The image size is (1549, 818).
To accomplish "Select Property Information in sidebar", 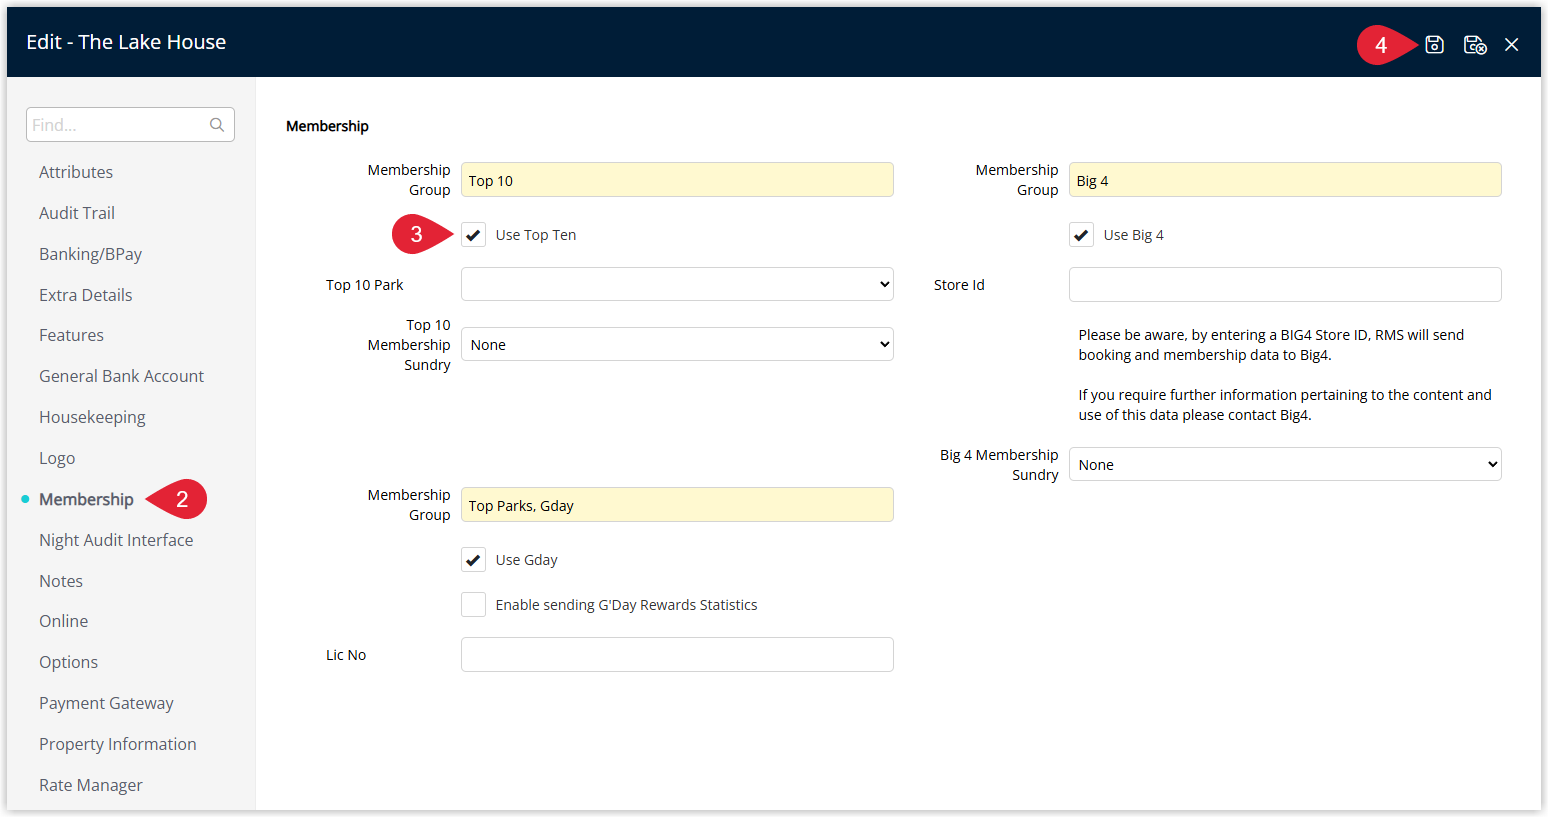I will pos(118,744).
